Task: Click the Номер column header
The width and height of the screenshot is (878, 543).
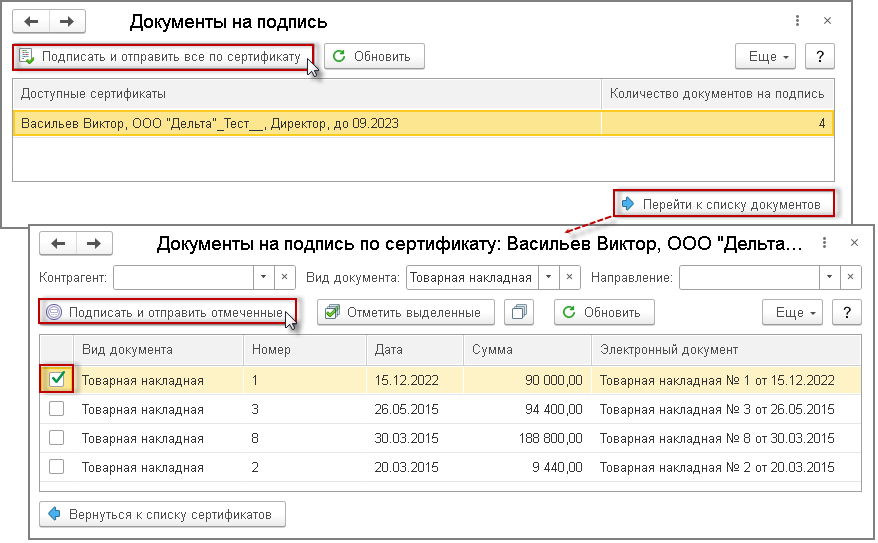Action: 305,350
